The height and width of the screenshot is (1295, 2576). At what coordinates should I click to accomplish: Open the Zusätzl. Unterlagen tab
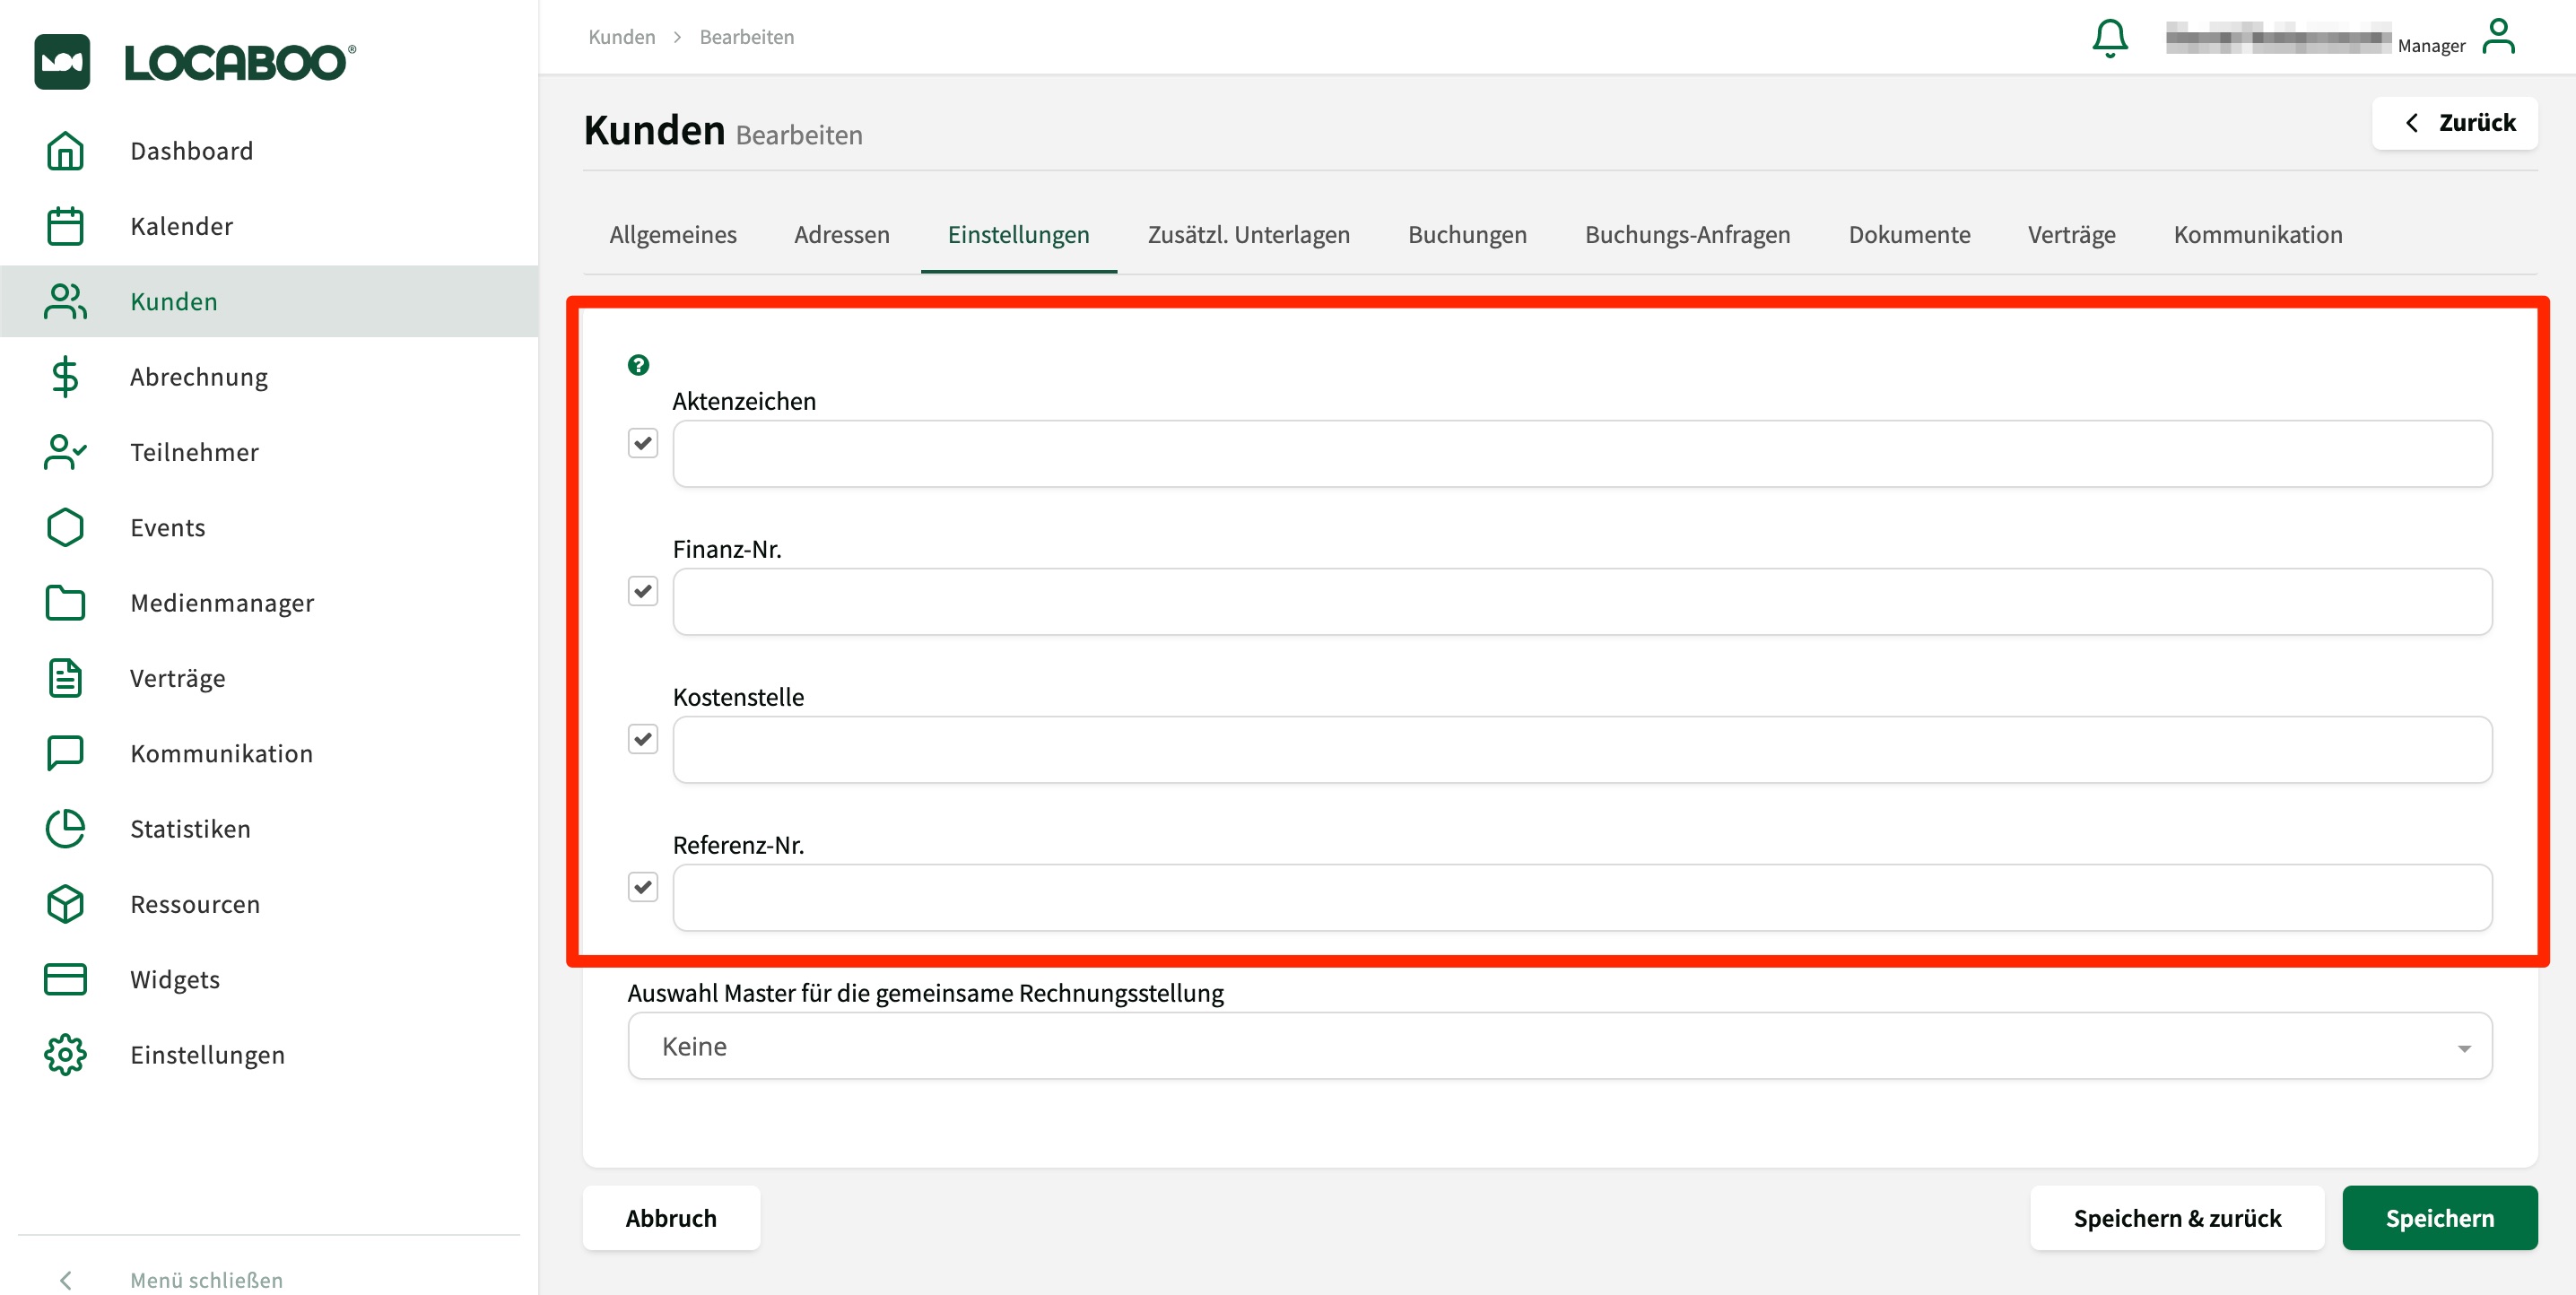1248,234
